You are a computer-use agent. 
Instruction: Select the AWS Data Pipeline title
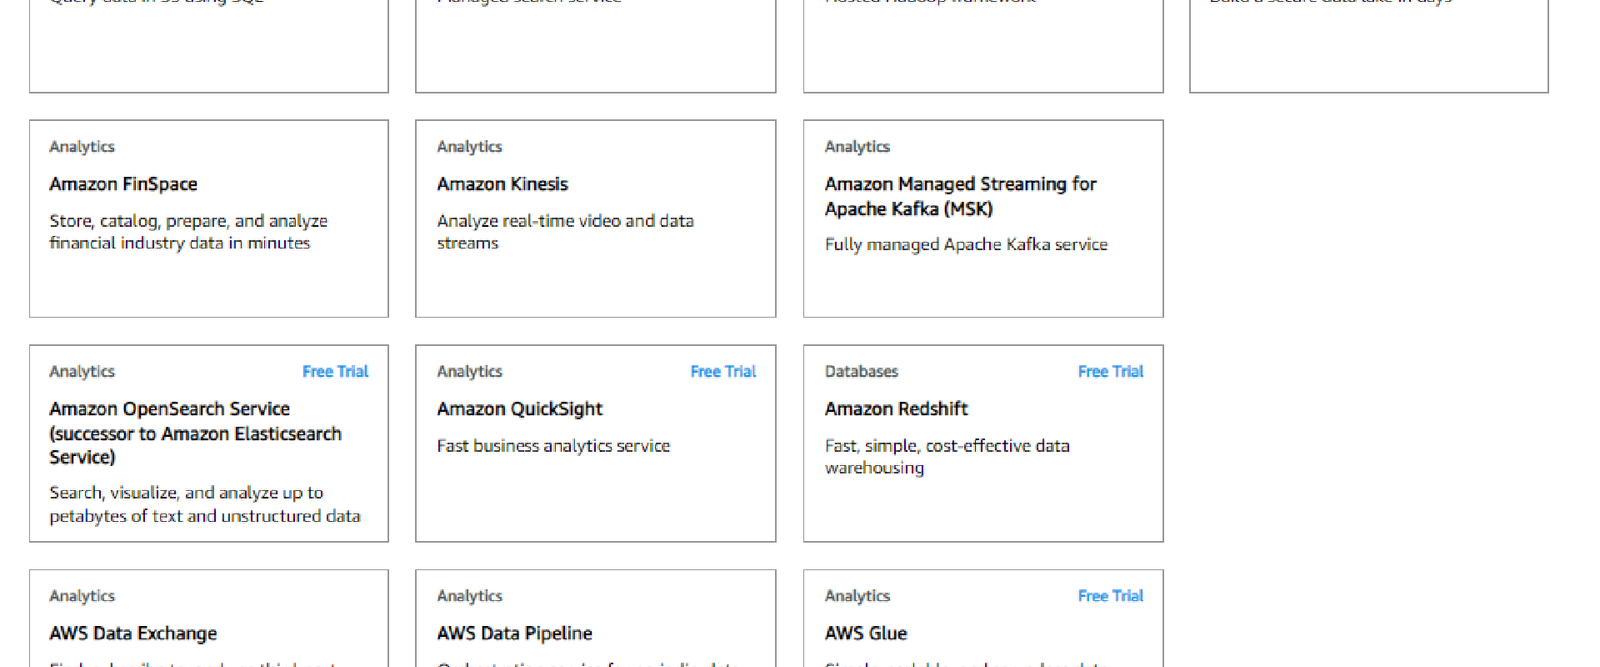click(514, 633)
